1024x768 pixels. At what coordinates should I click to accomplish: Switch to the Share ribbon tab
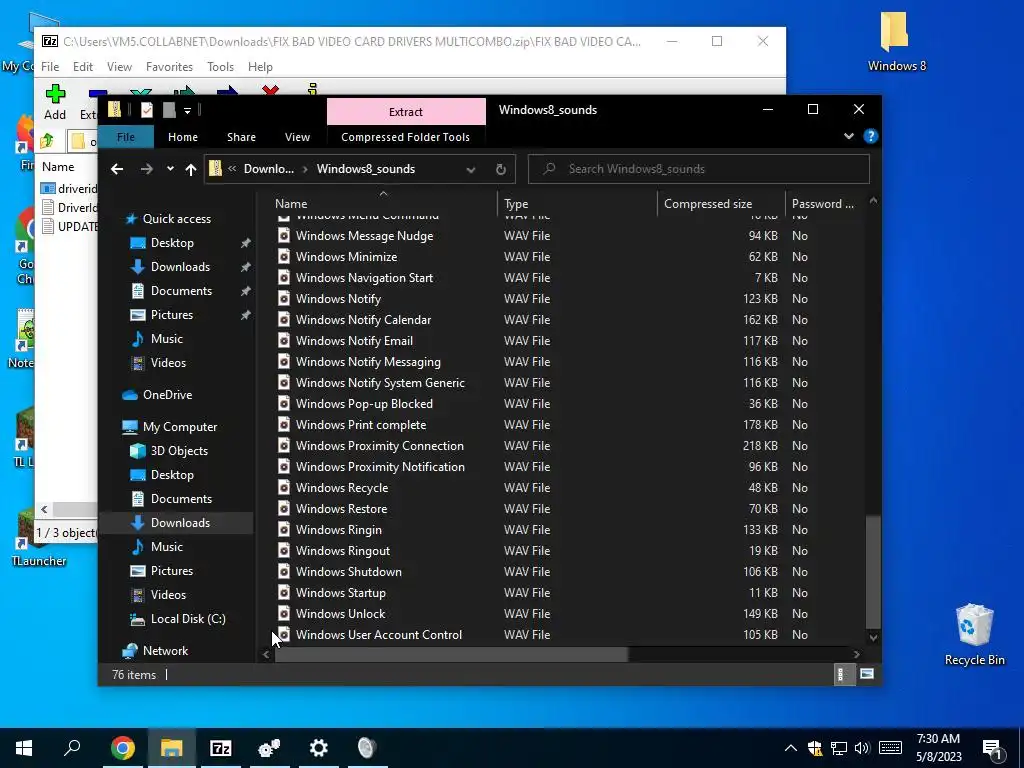click(x=241, y=137)
